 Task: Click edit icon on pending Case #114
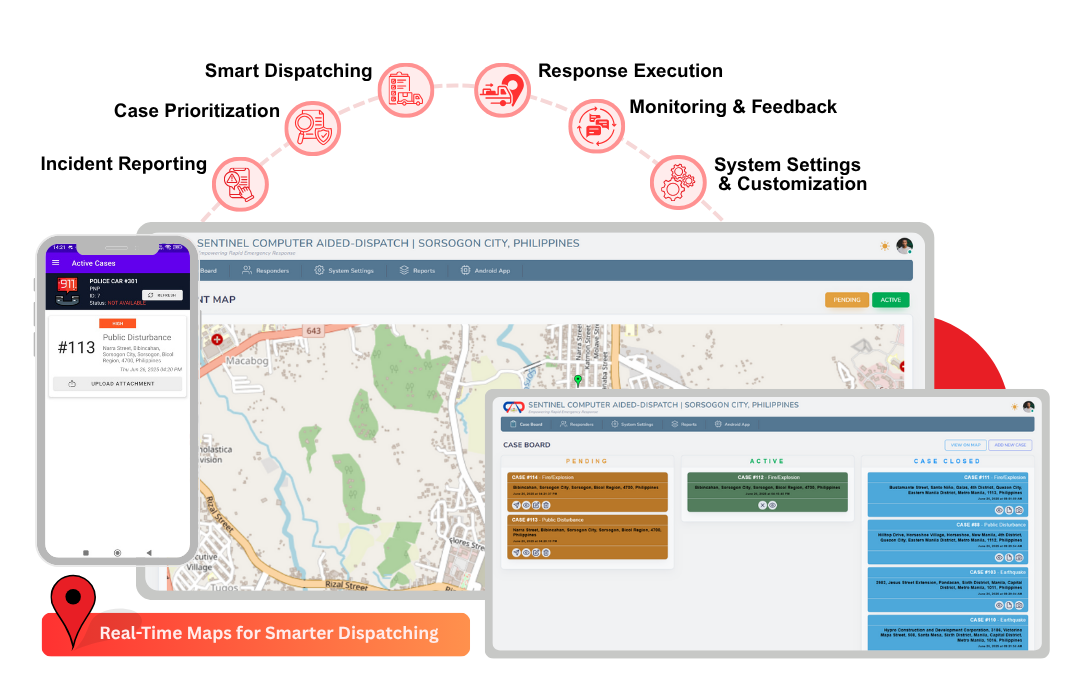pyautogui.click(x=536, y=505)
